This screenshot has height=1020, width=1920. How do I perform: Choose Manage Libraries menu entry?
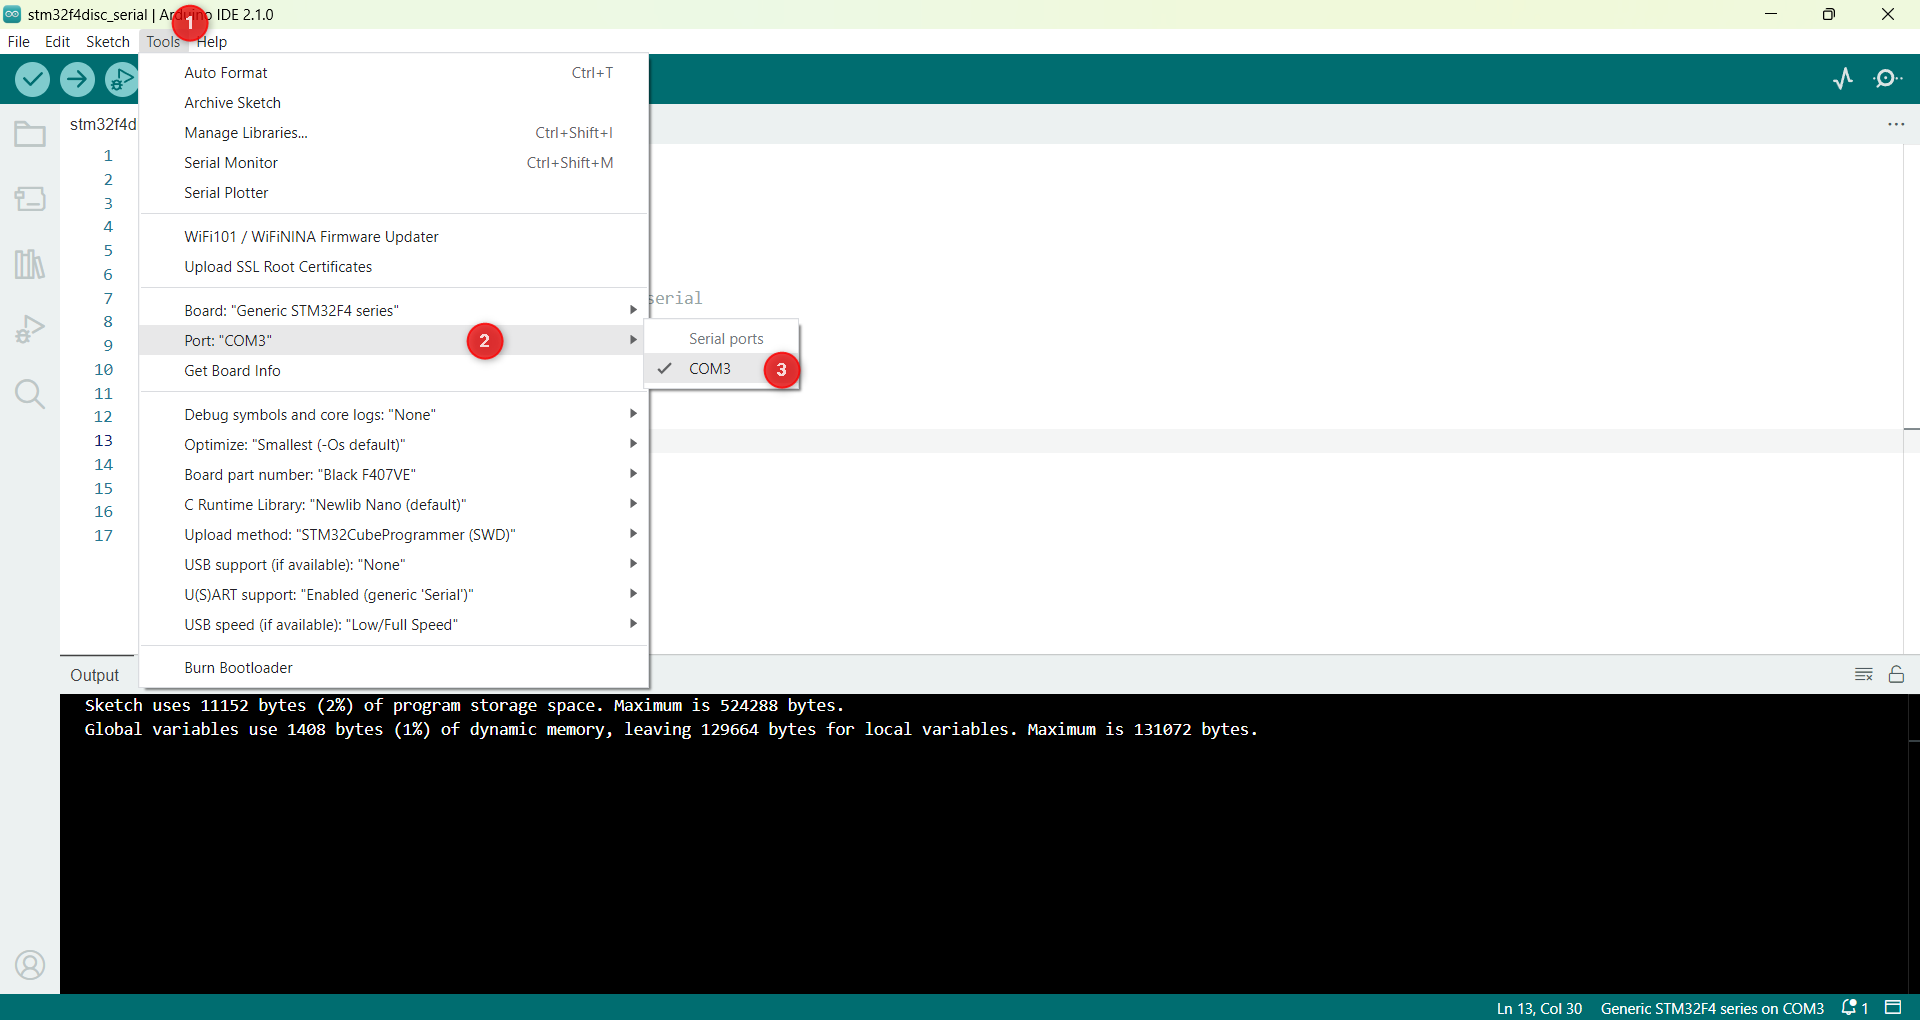[x=394, y=132]
